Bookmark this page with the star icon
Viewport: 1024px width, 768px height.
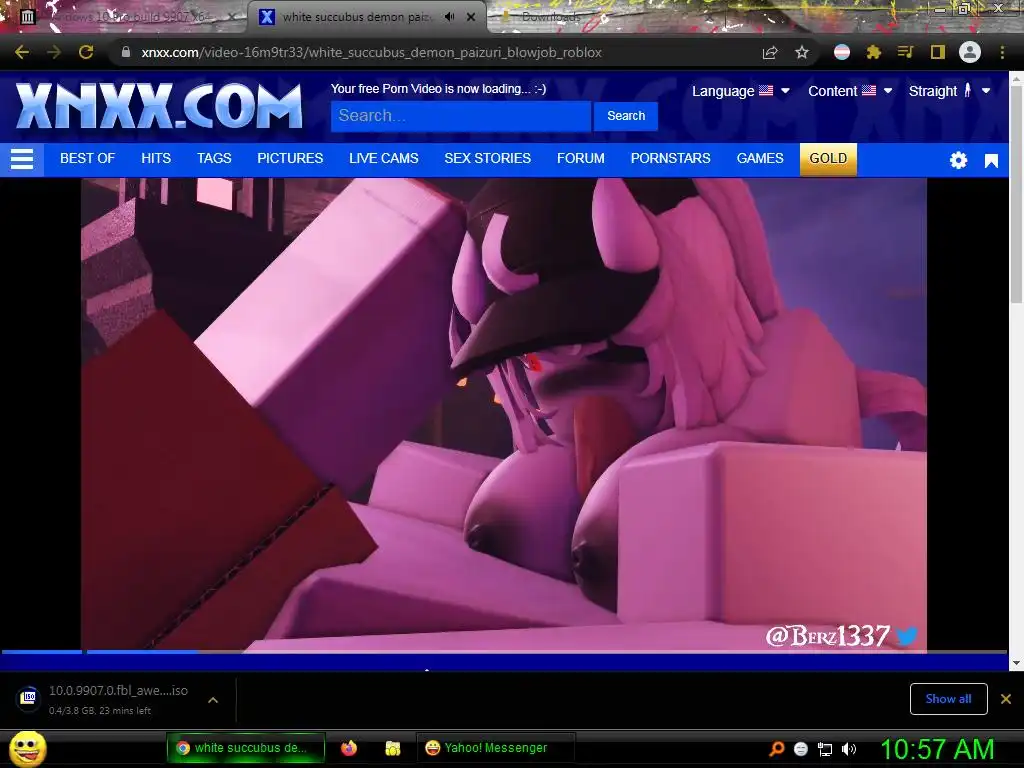point(802,52)
